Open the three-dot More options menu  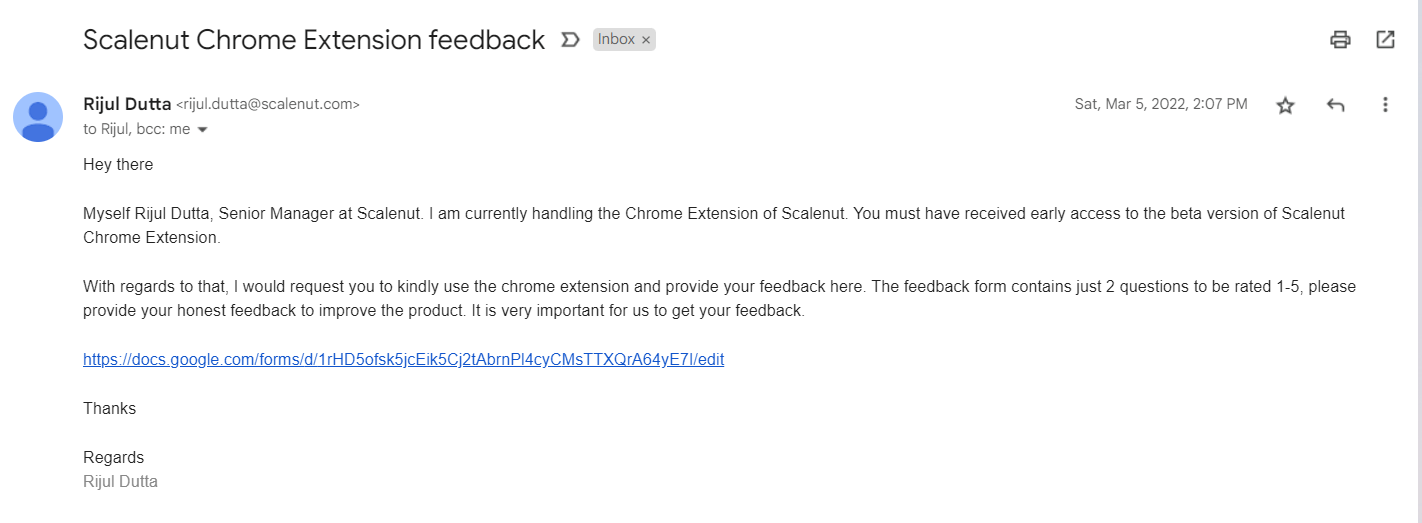click(1385, 105)
